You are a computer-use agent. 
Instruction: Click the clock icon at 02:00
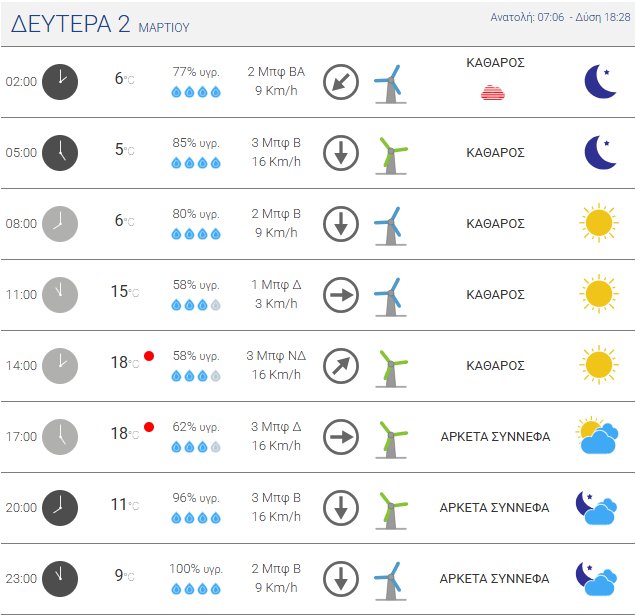60,81
